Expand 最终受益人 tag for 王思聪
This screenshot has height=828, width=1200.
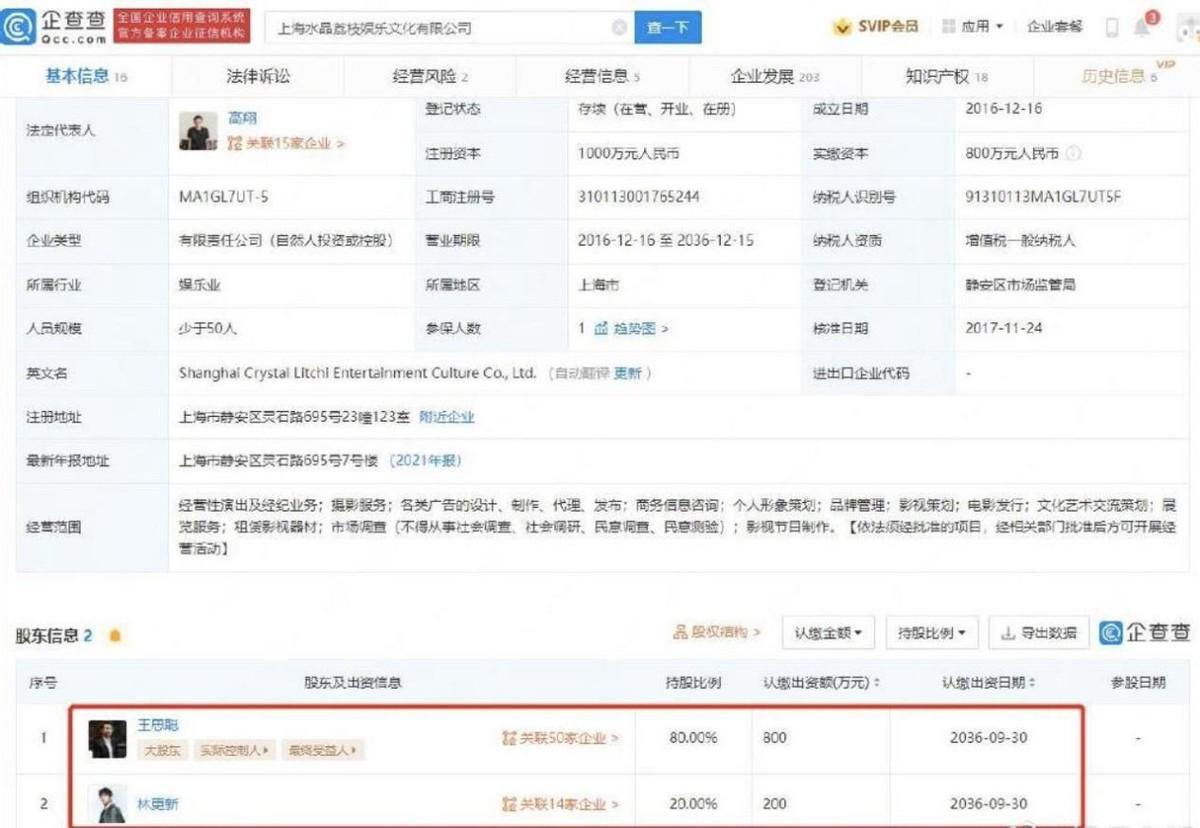323,749
